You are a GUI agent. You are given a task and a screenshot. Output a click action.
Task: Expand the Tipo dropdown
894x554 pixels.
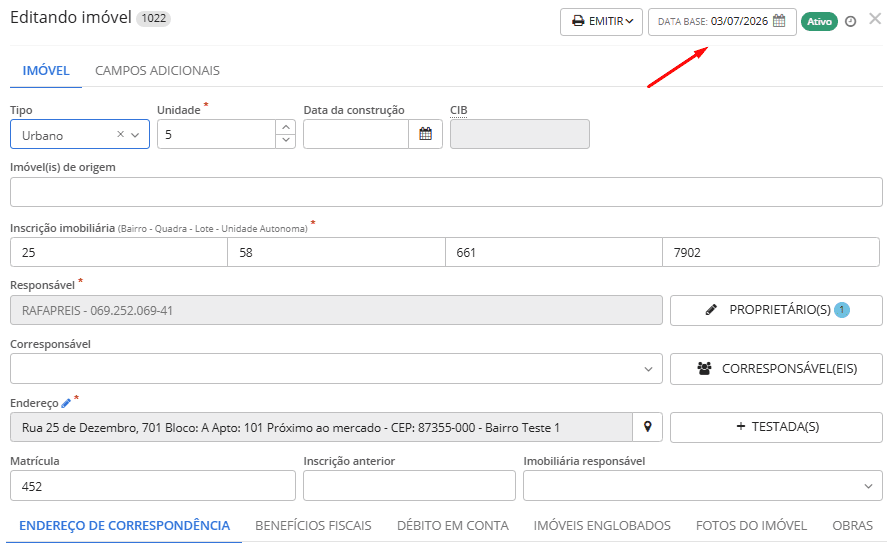coord(135,135)
